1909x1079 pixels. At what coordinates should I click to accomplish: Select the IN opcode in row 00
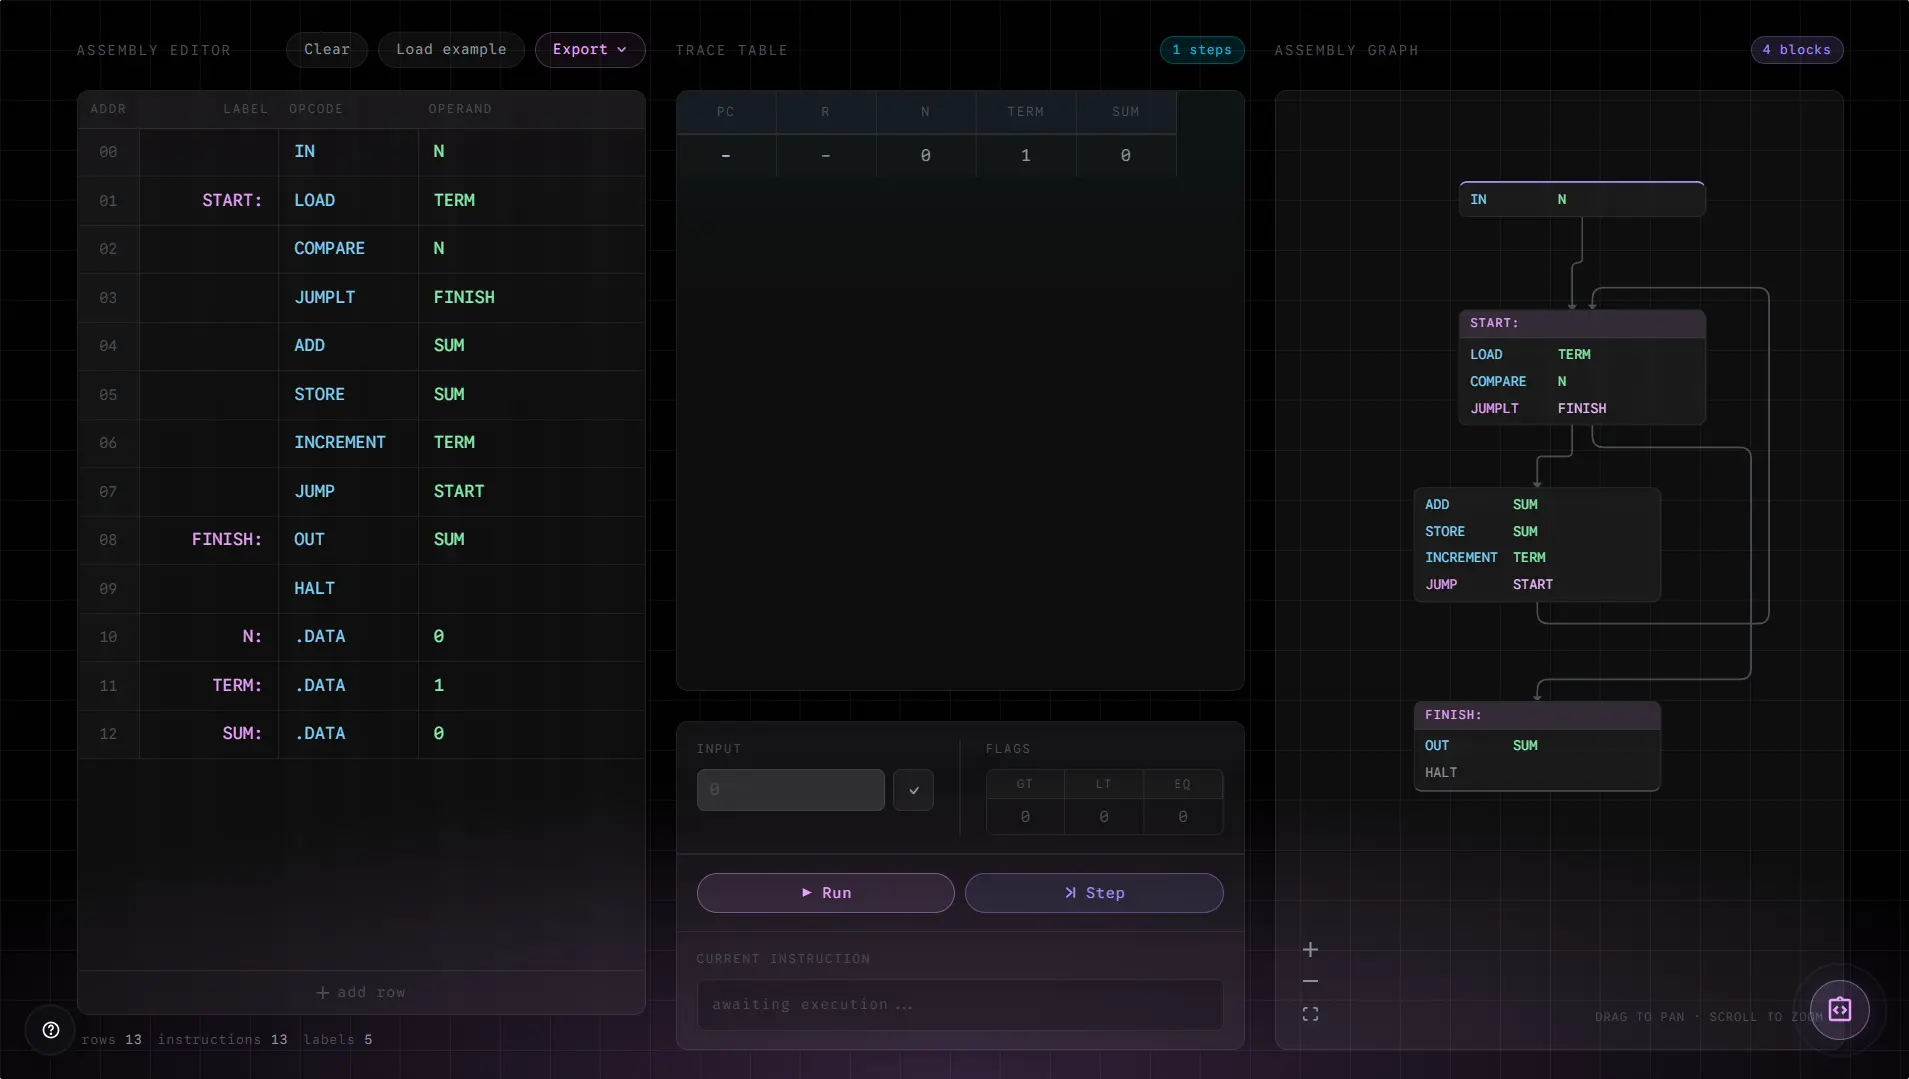point(305,152)
